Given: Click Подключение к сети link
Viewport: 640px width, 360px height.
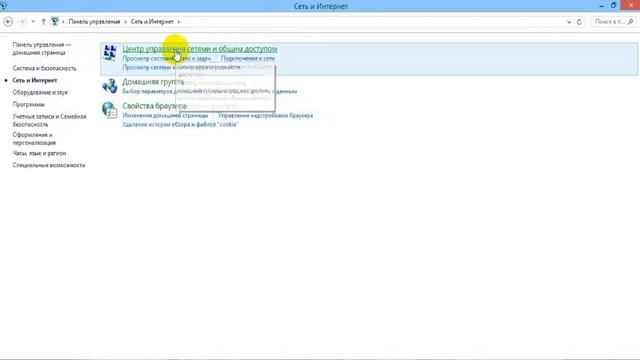Looking at the screenshot, I should (x=248, y=58).
